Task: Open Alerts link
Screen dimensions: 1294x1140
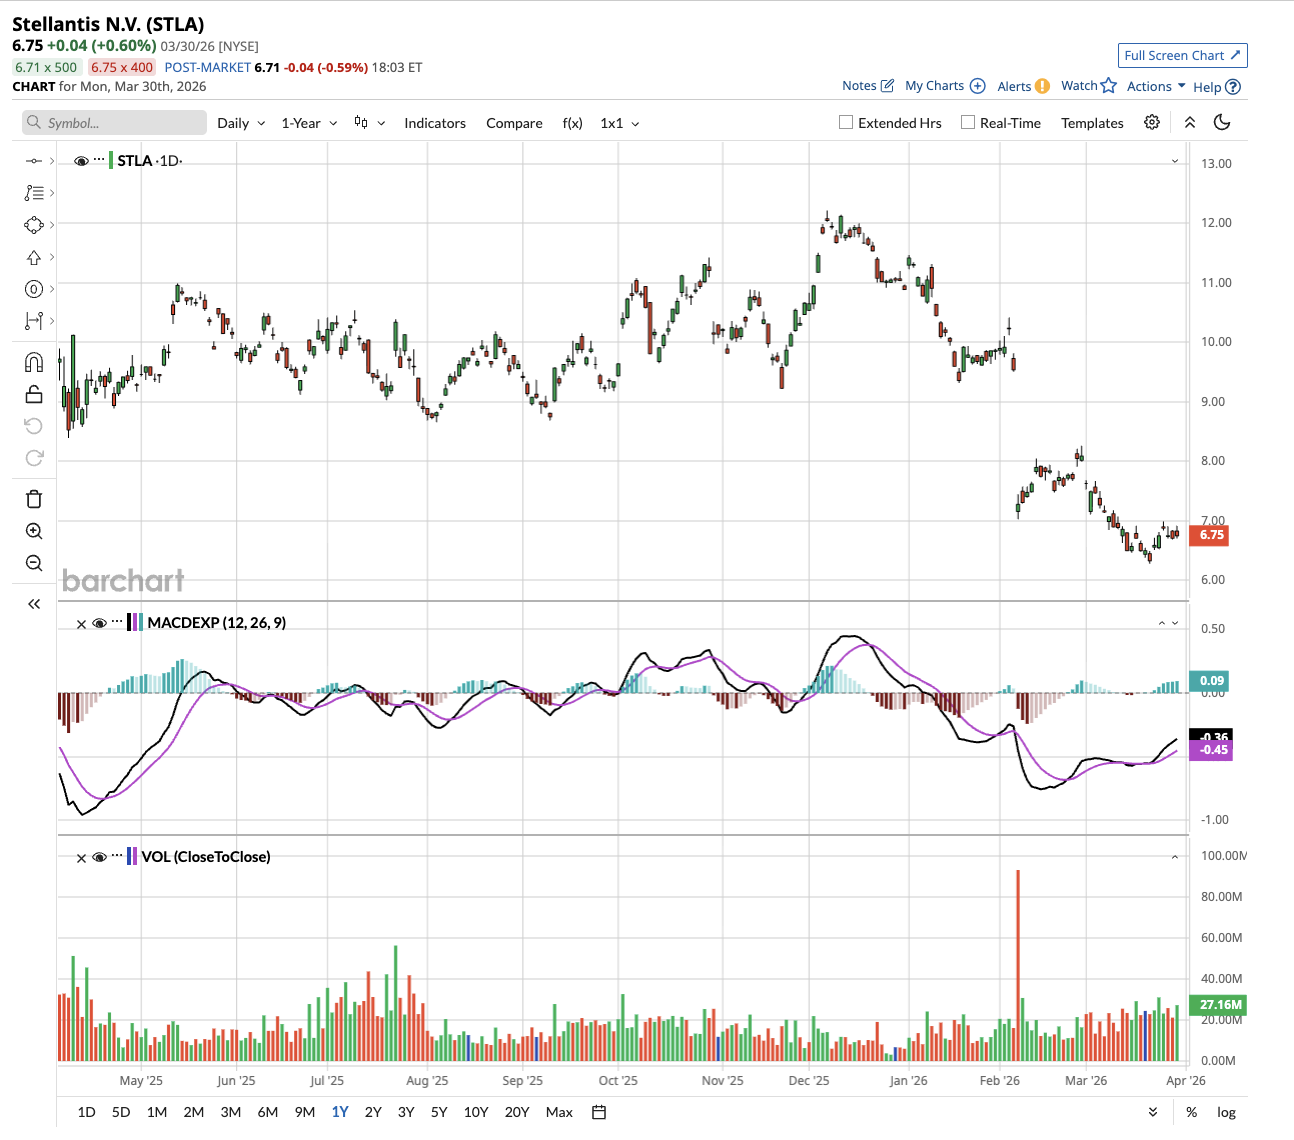Action: [x=1023, y=86]
